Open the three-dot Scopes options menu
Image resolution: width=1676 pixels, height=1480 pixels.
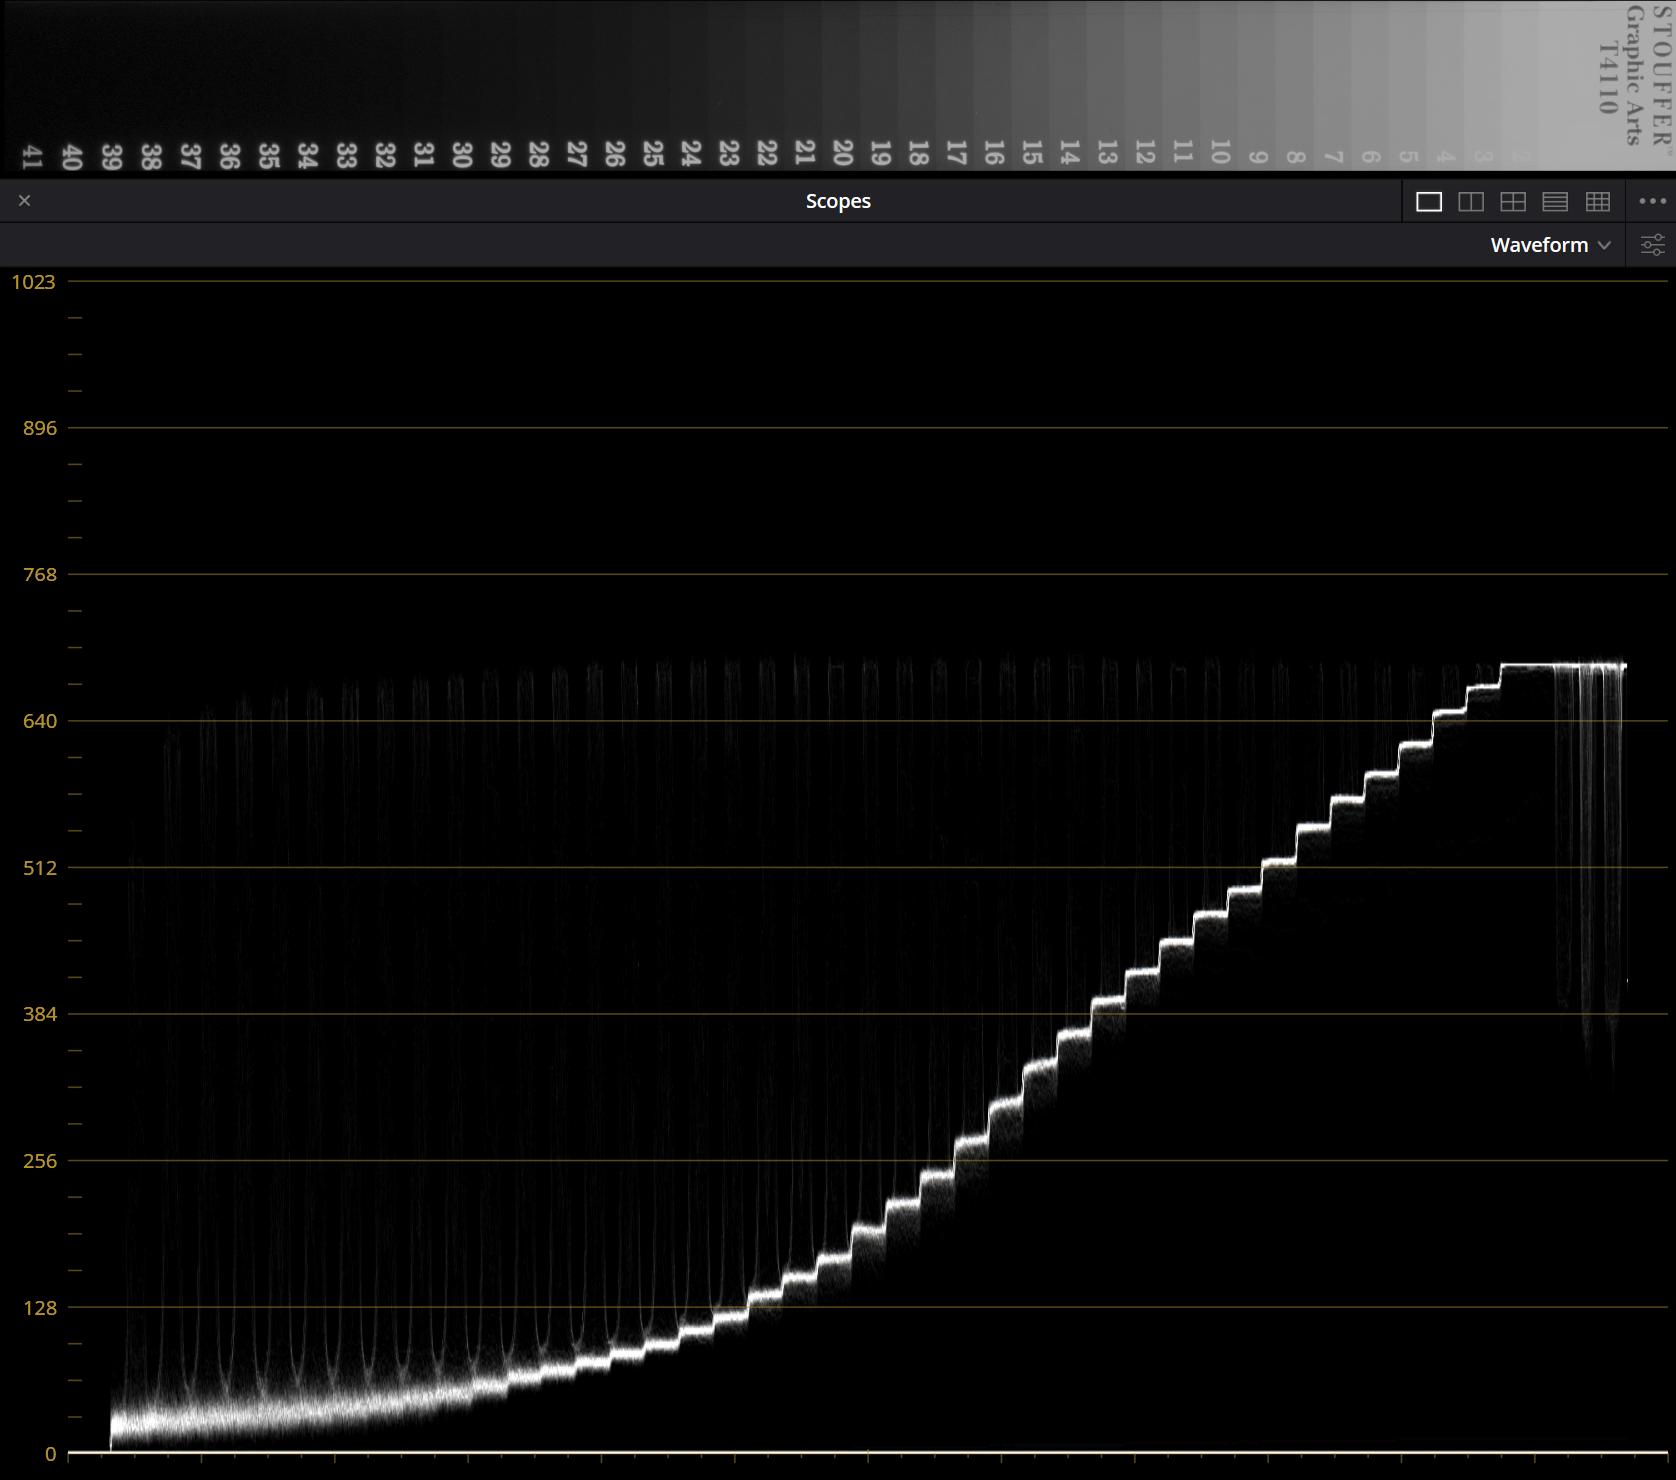(x=1653, y=201)
